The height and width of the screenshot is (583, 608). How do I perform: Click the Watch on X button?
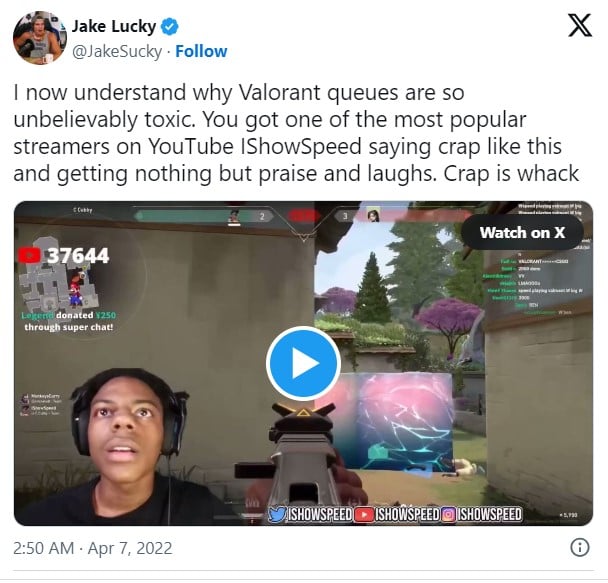(522, 233)
